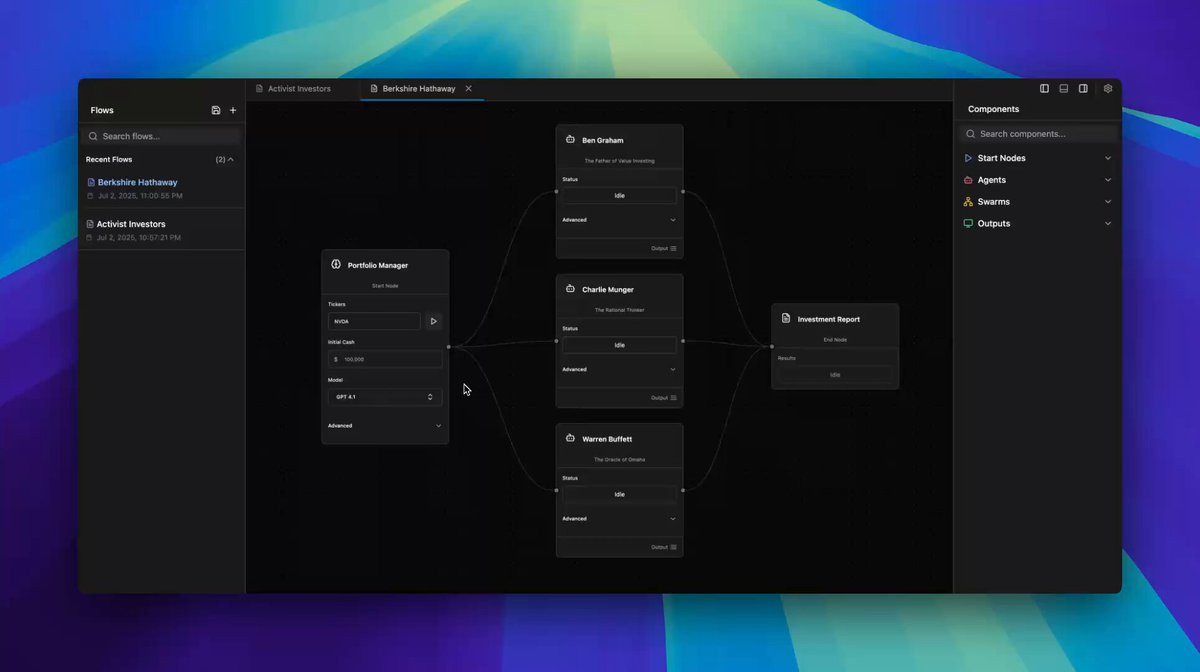Toggle the bottom panel layout icon
Screen dimensions: 1200x672
point(1063,88)
